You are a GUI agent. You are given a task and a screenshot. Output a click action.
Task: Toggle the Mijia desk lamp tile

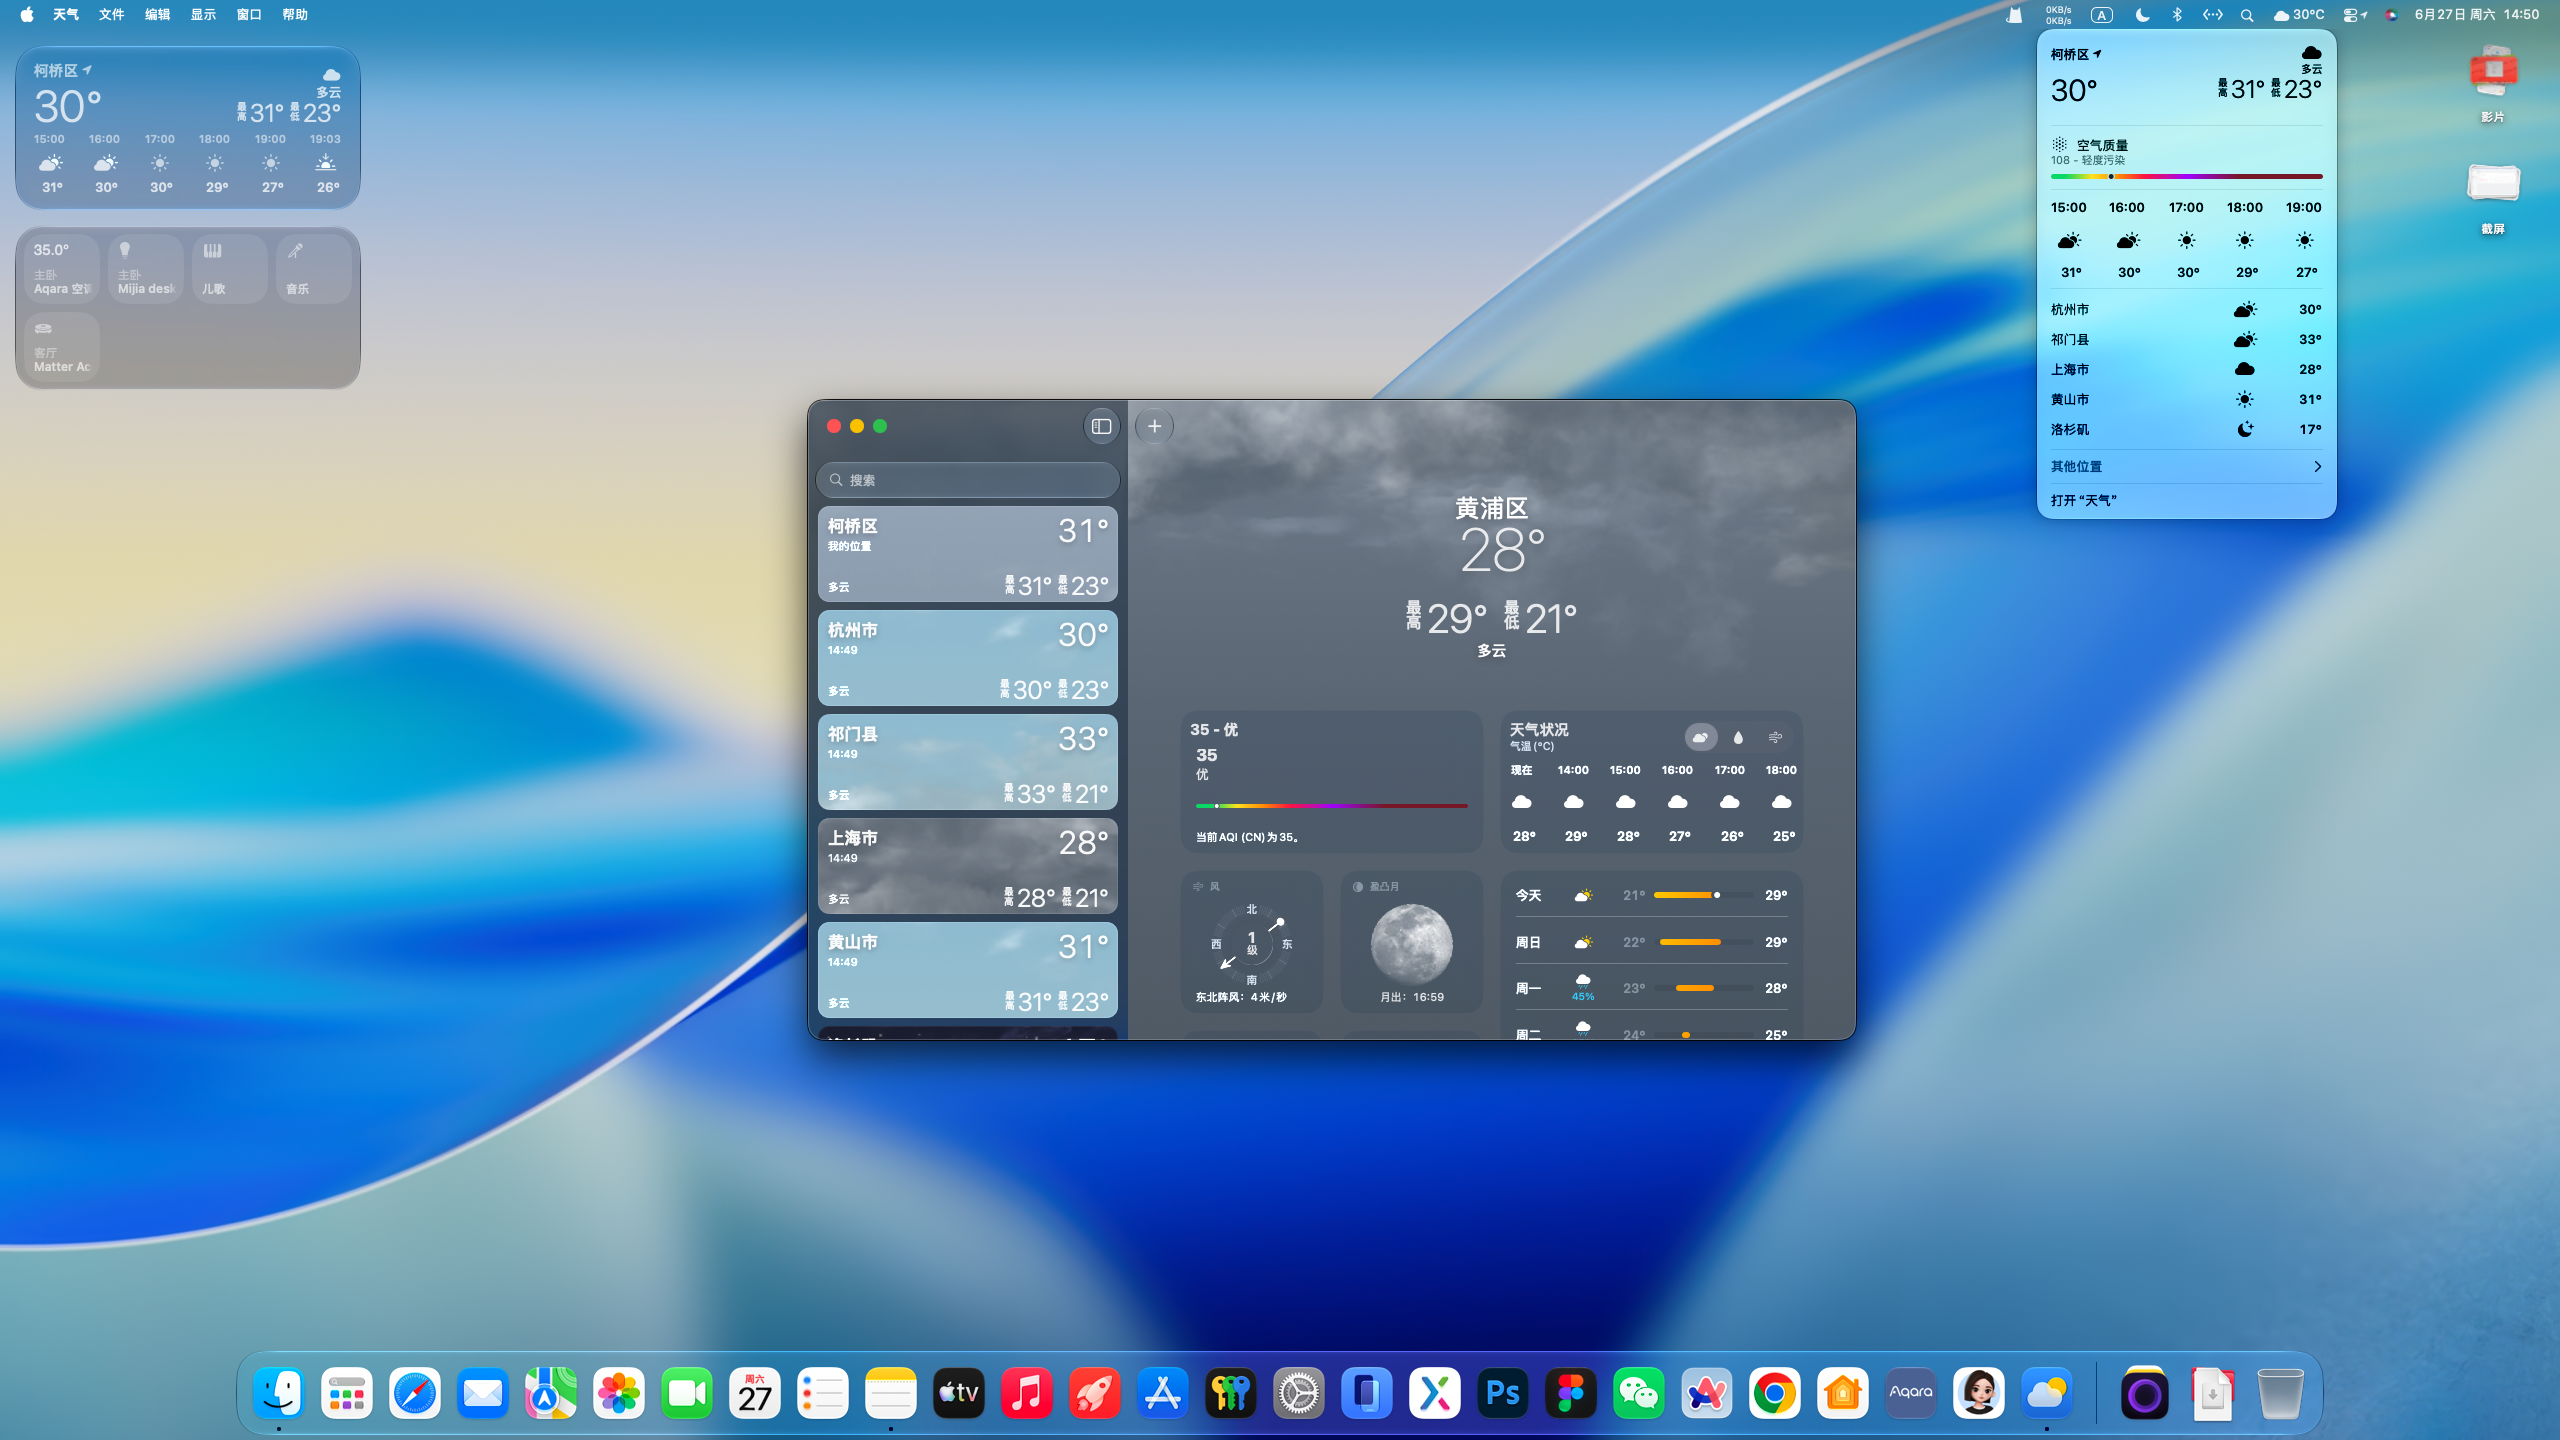[x=146, y=268]
